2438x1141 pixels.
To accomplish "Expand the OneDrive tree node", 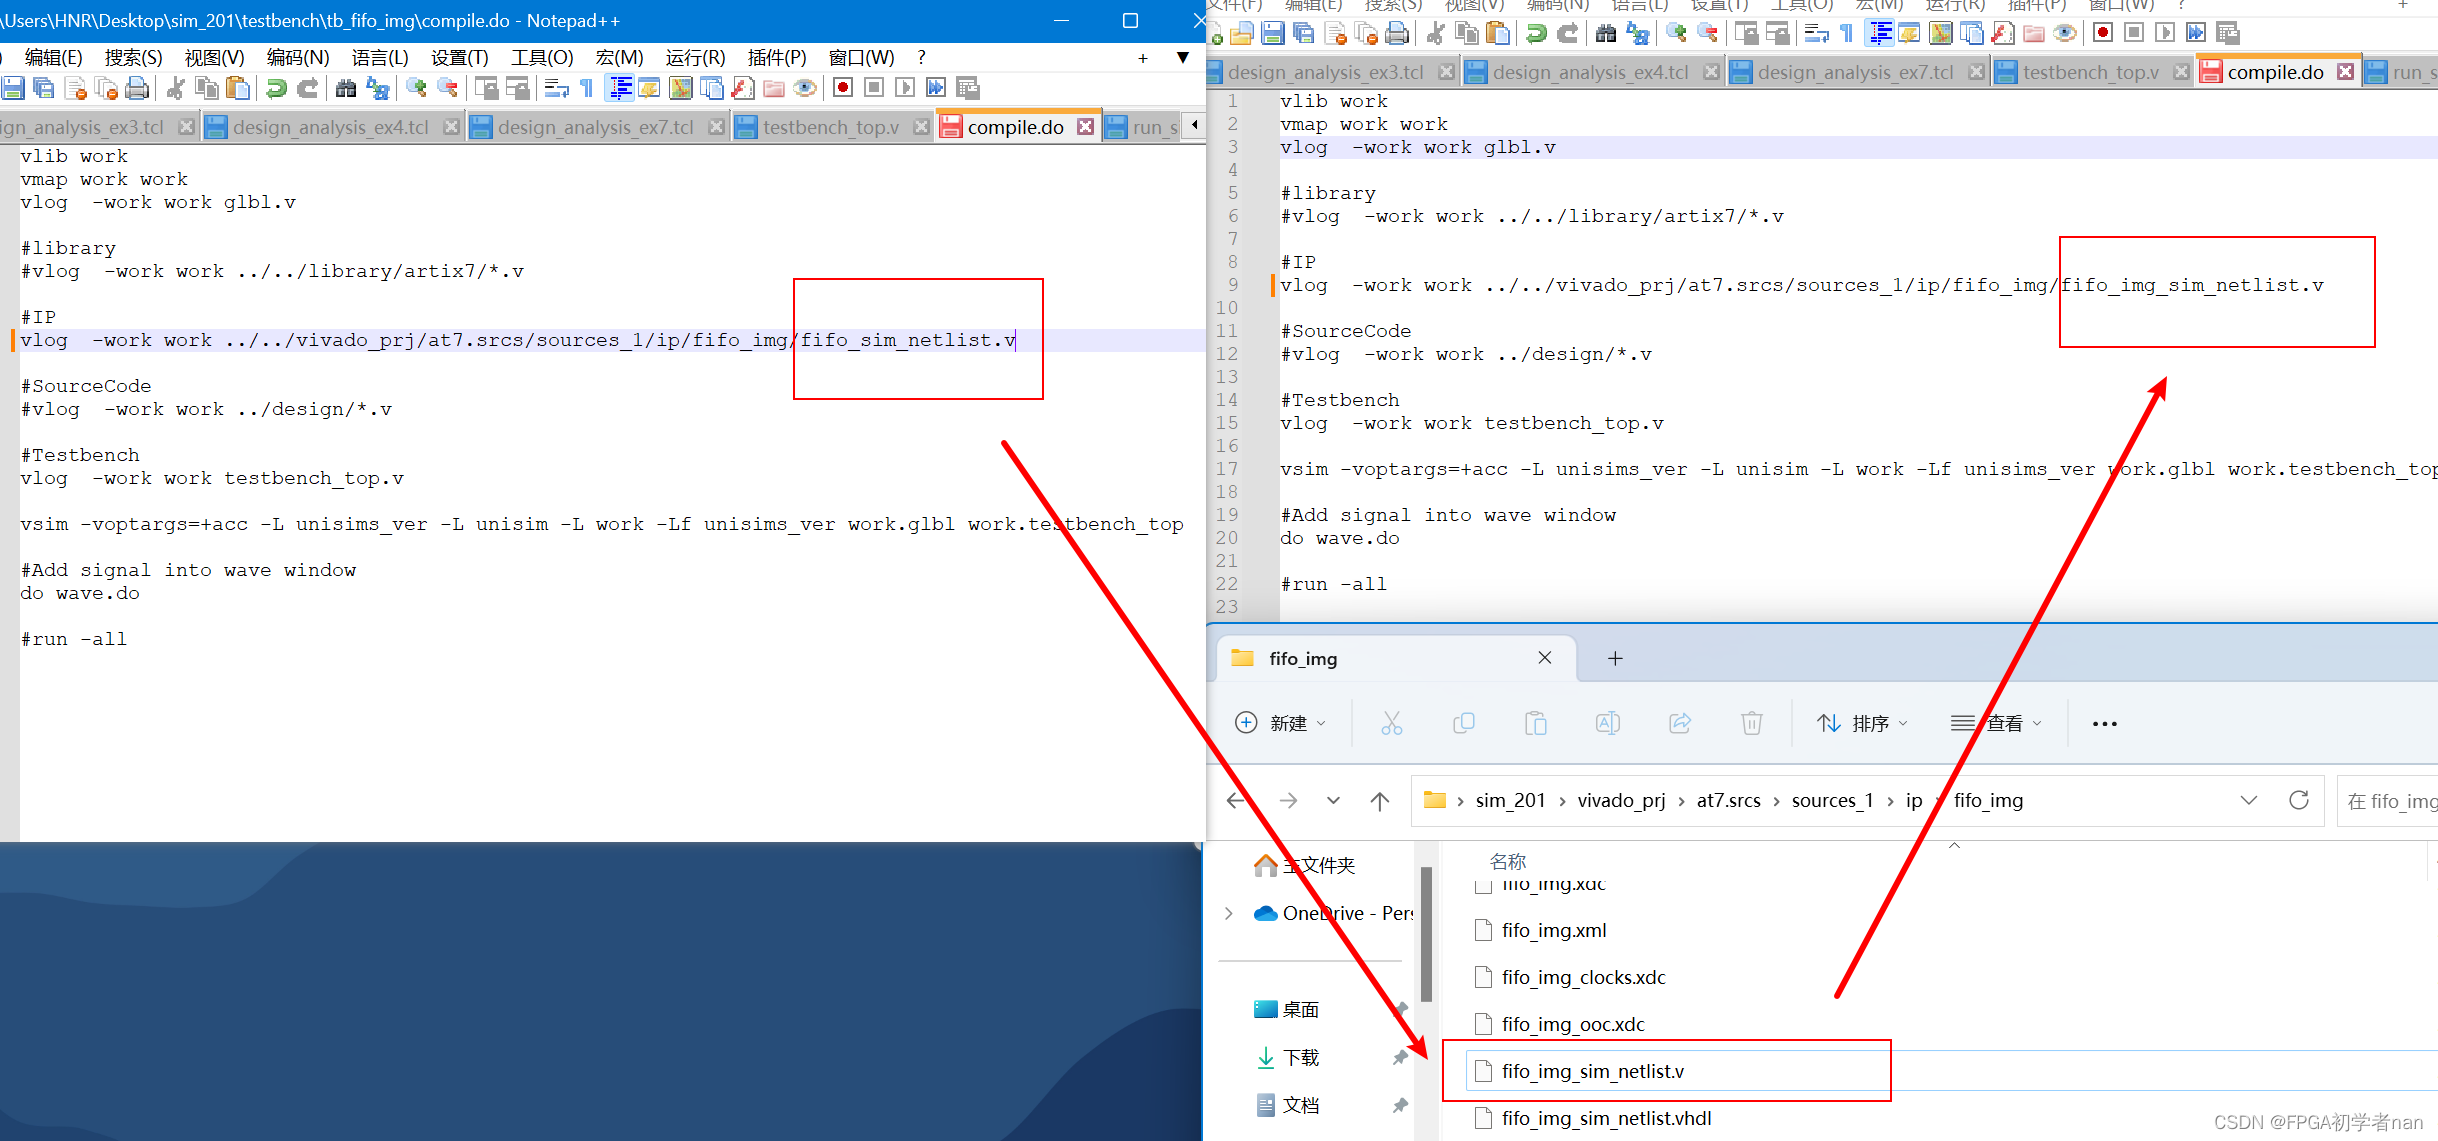I will tap(1229, 913).
